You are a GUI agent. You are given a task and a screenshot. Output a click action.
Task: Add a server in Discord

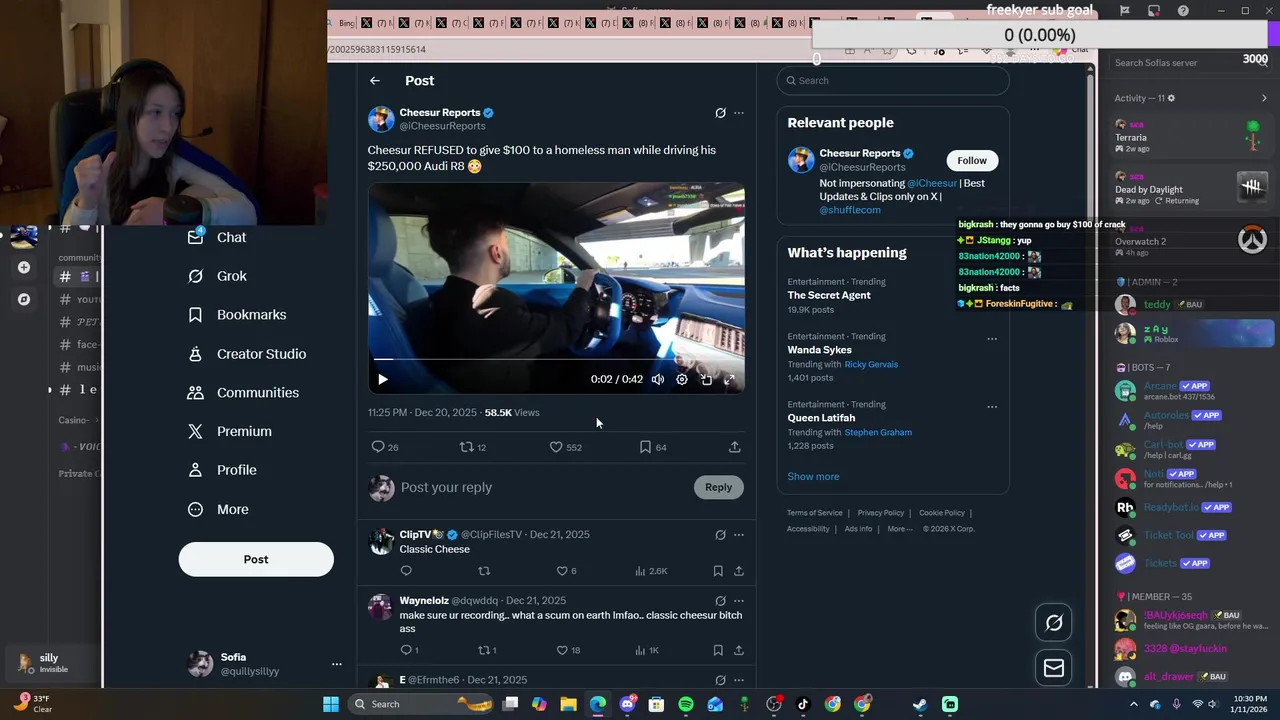(x=24, y=267)
